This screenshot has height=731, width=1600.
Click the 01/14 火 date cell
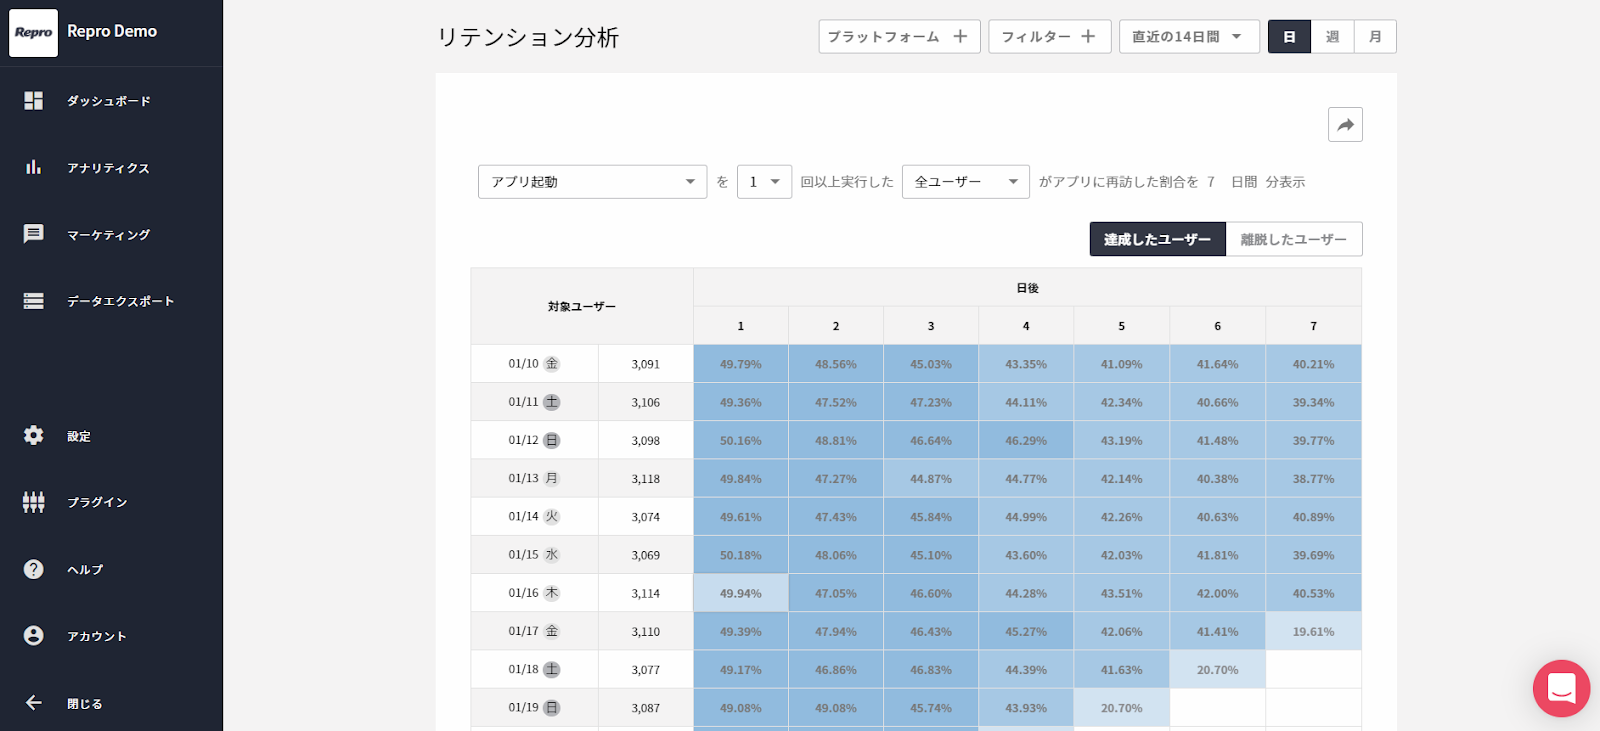coord(534,517)
